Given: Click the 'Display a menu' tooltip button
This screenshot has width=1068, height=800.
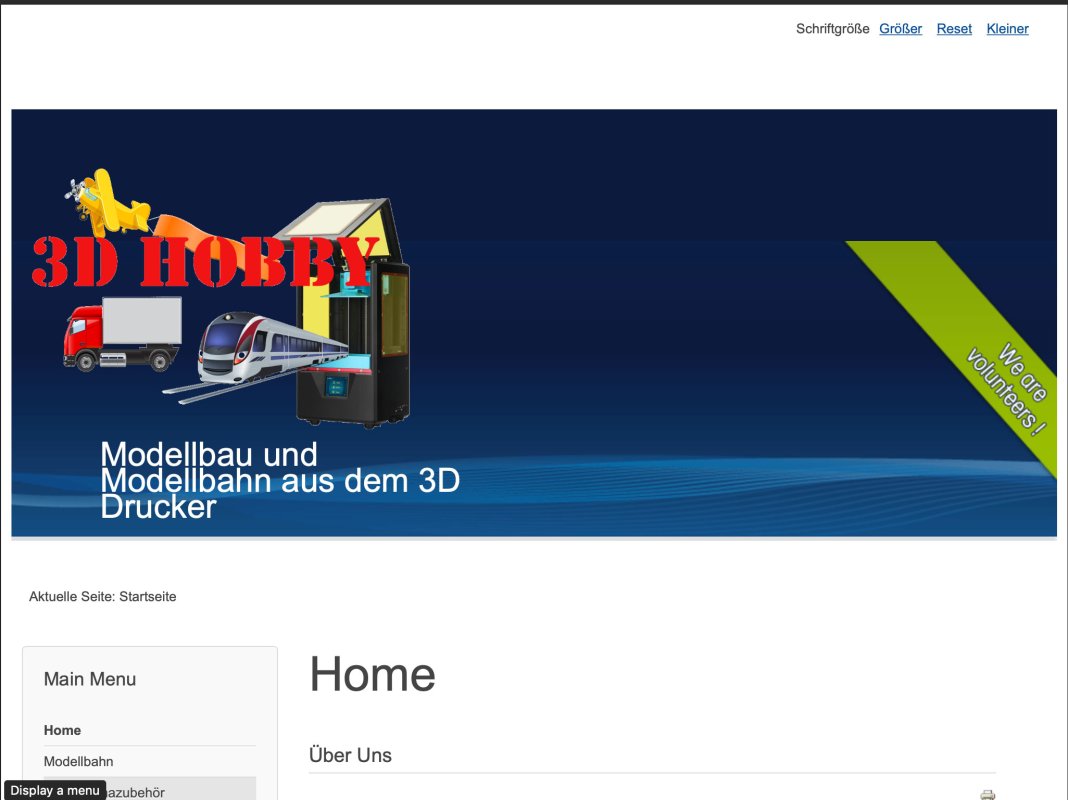Looking at the screenshot, I should [55, 790].
